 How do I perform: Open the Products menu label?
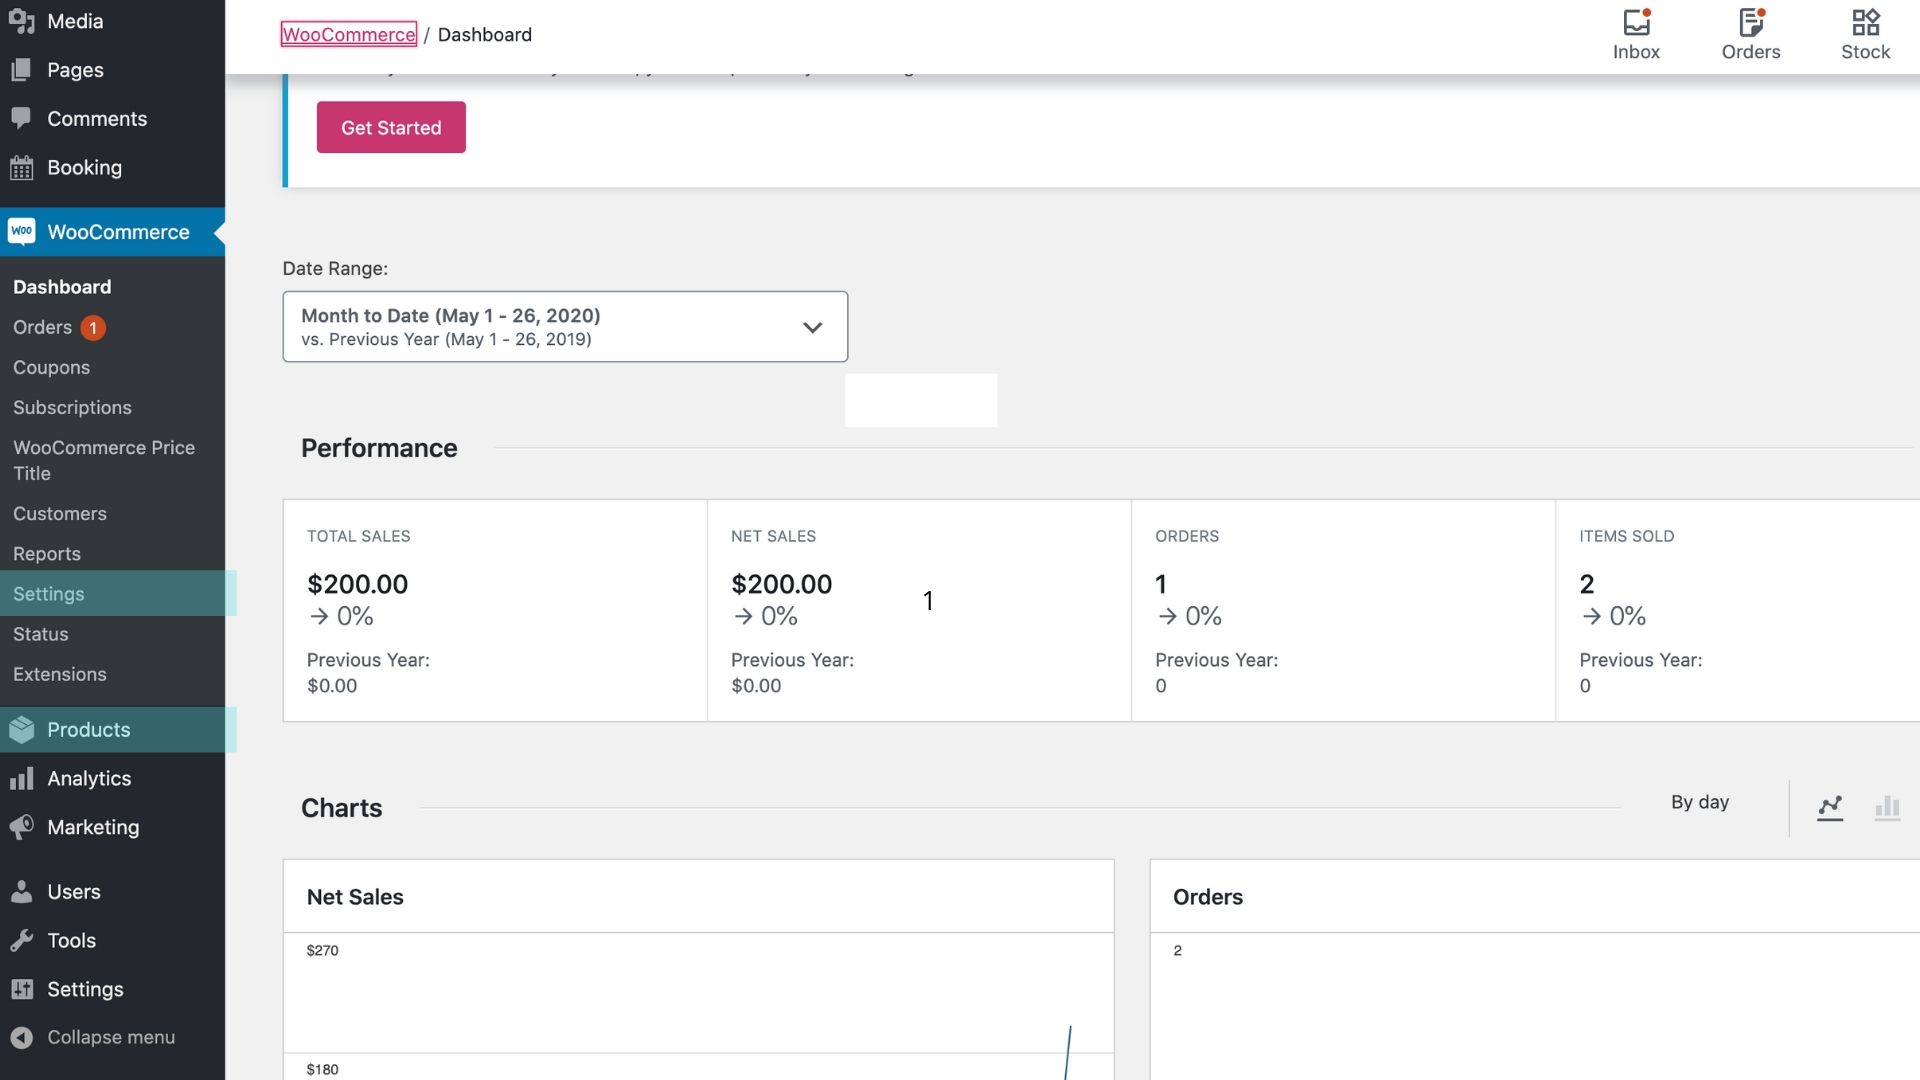(89, 730)
